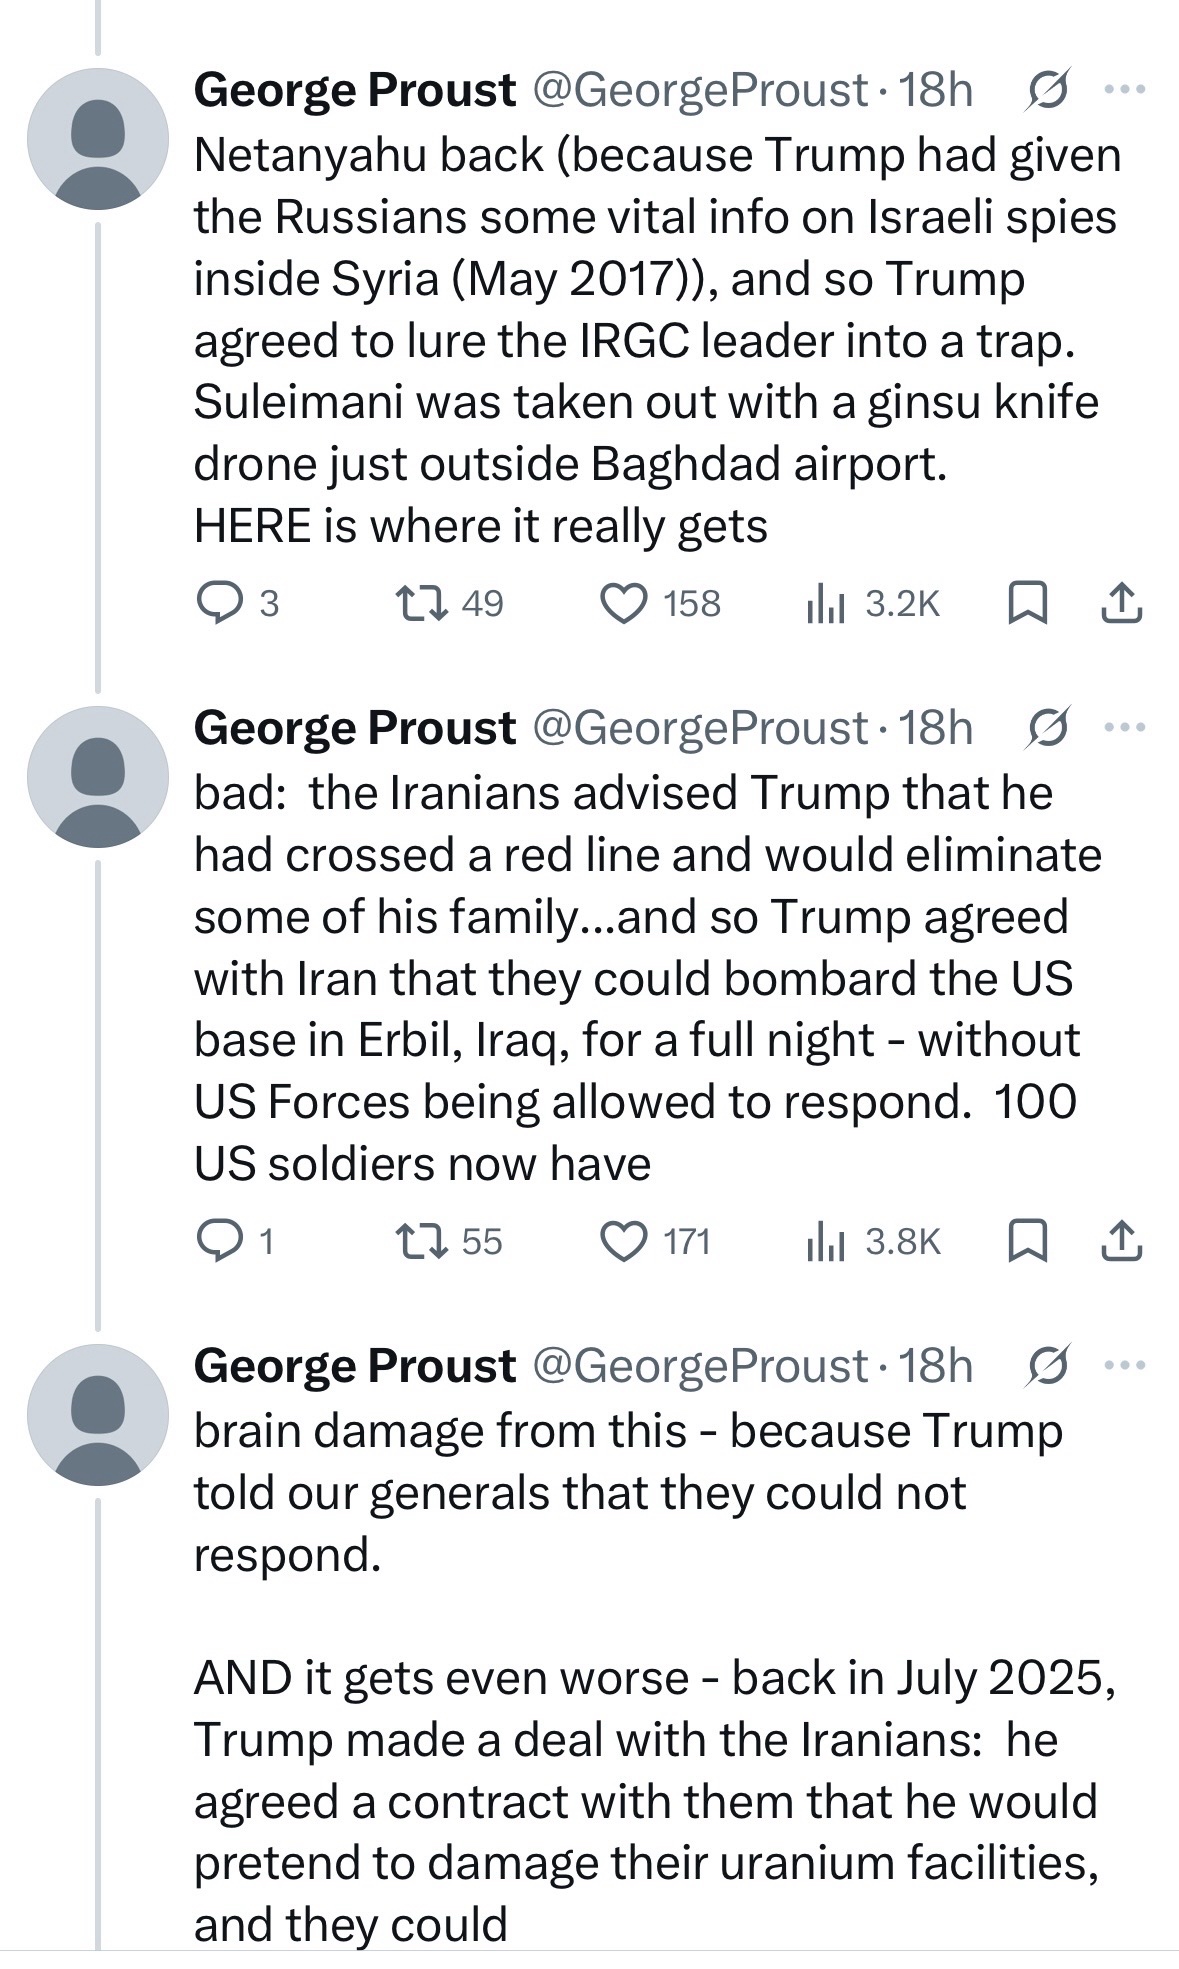Like the tweet with 158 likes
This screenshot has width=1179, height=1969.
(x=623, y=604)
